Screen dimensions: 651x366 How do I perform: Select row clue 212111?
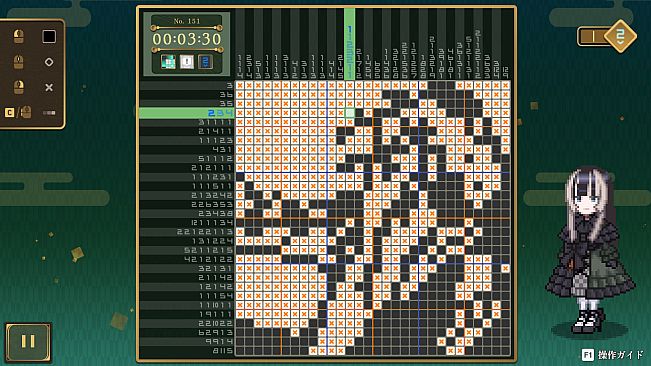187,168
